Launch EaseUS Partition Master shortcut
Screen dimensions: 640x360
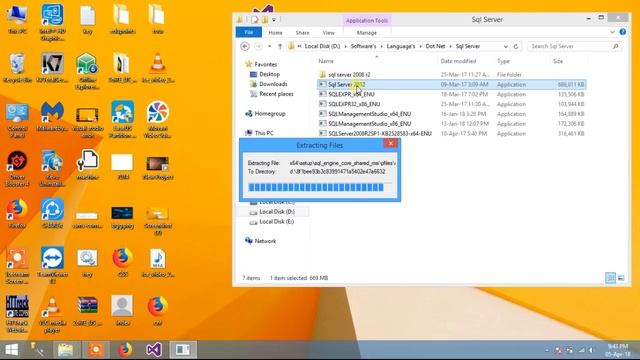(122, 120)
